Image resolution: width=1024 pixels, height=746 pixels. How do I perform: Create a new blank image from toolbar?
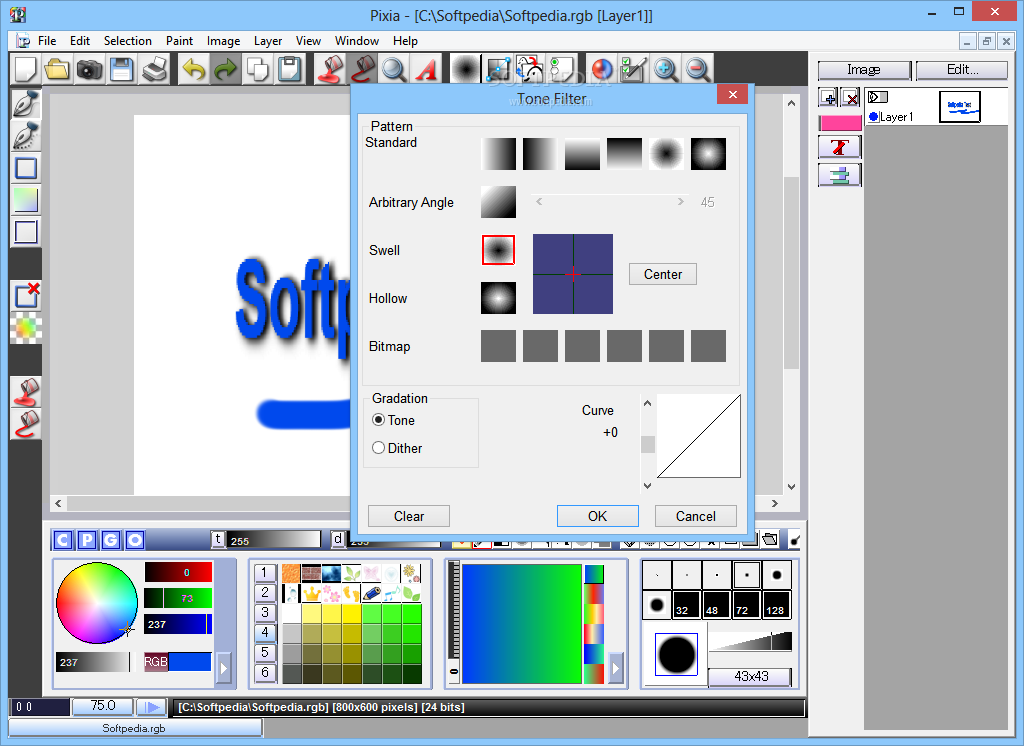pos(26,69)
